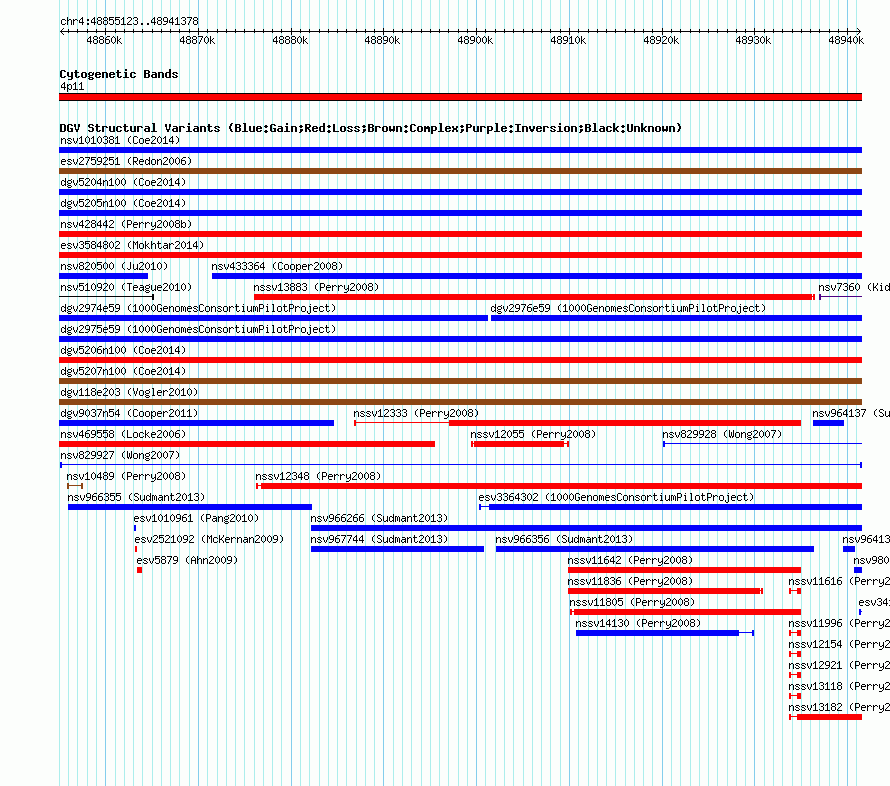Click the esv1010961 (Pang2010) label
Image resolution: width=890 pixels, height=786 pixels.
[196, 518]
